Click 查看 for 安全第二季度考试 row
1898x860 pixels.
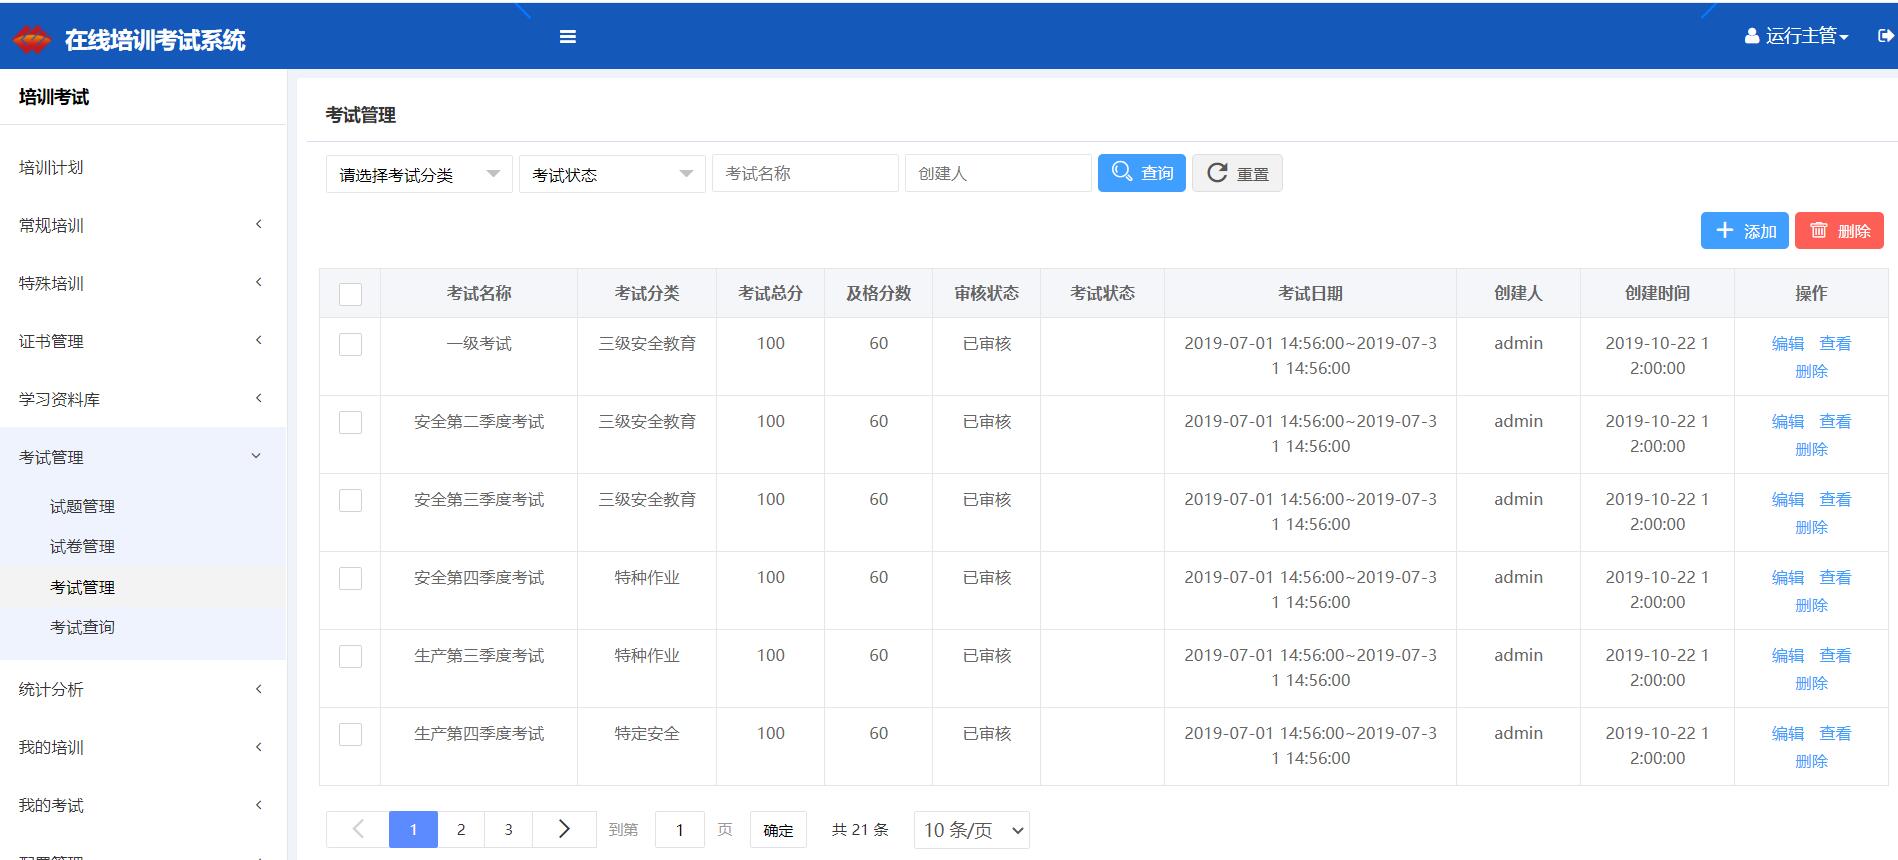(1835, 422)
